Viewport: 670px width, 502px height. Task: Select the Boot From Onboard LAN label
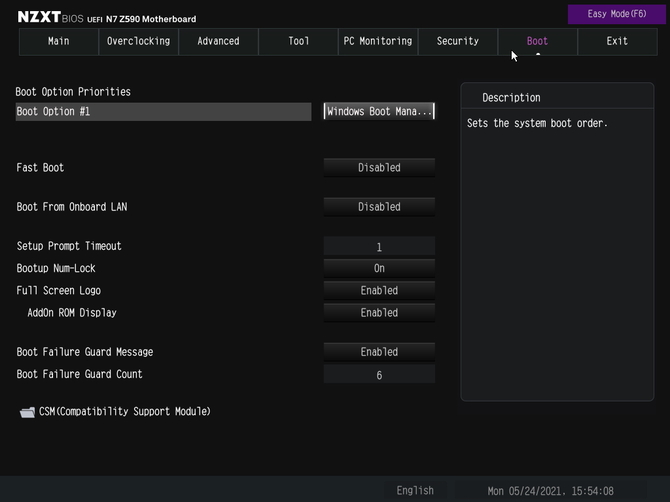[x=72, y=207]
